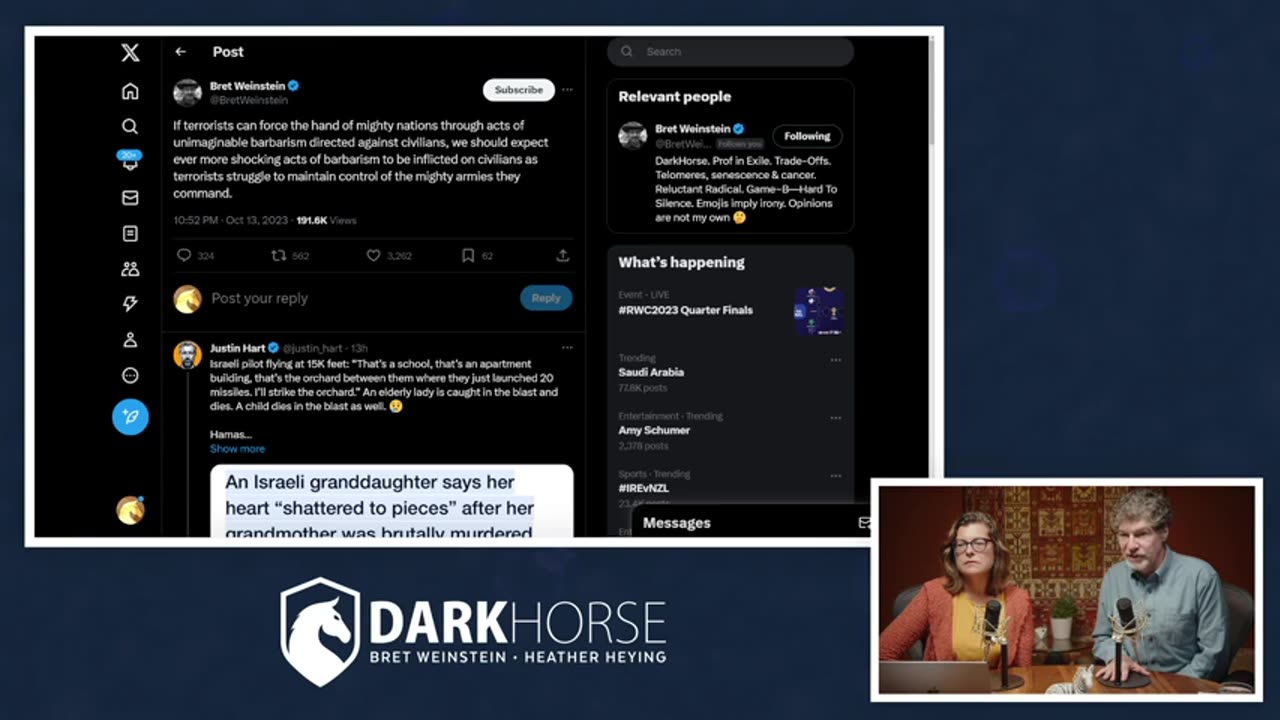Expand Justin Hart's reply with Show more
Viewport: 1280px width, 720px height.
(237, 449)
